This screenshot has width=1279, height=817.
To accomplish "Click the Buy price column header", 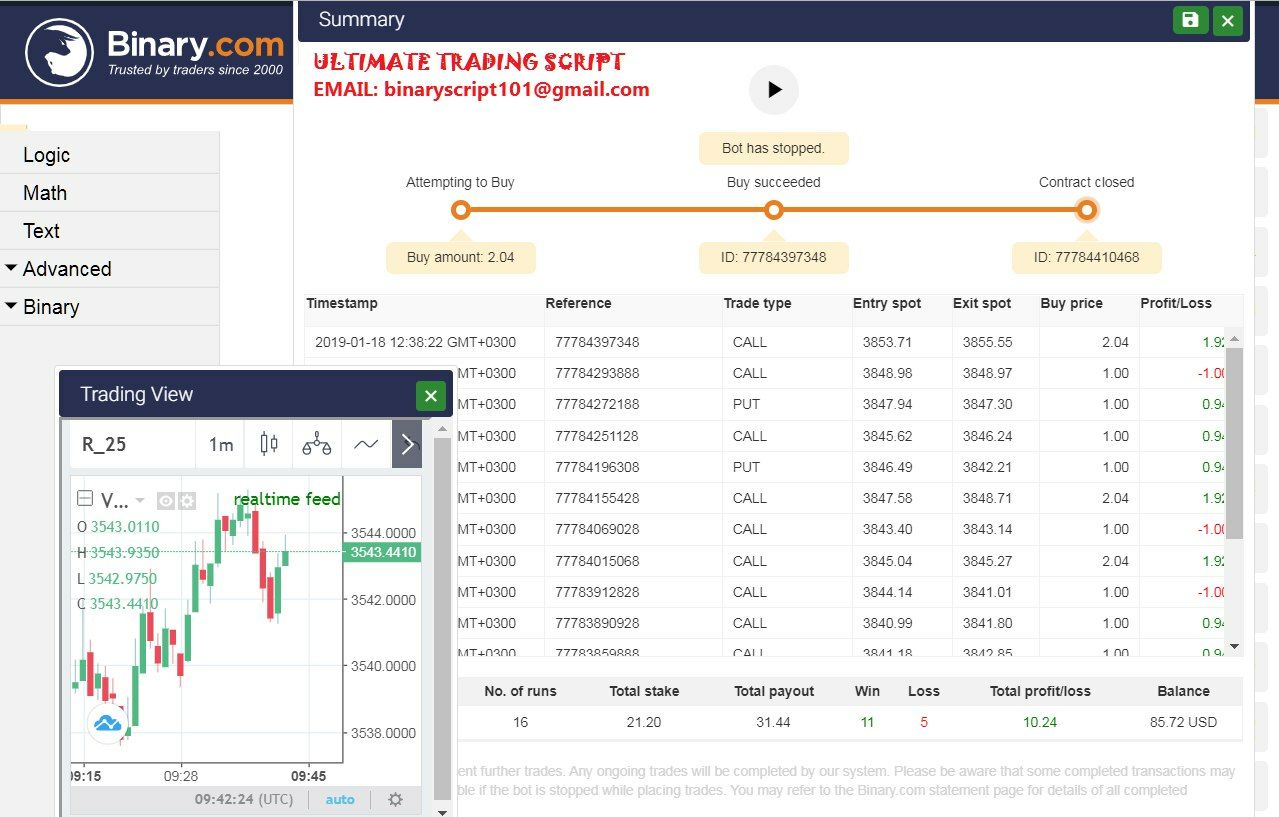I will click(1071, 303).
